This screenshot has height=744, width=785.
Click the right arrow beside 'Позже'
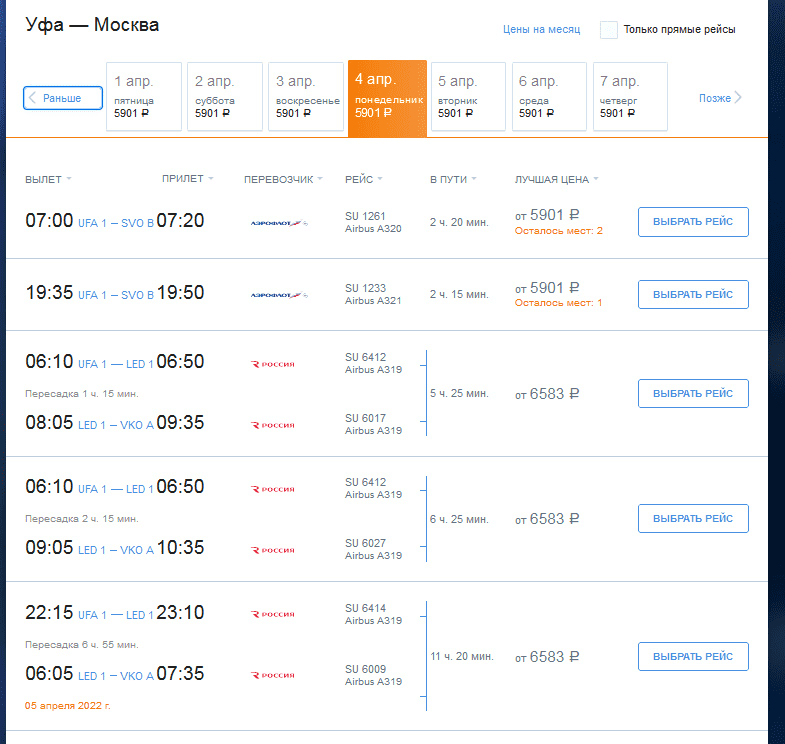pos(738,98)
